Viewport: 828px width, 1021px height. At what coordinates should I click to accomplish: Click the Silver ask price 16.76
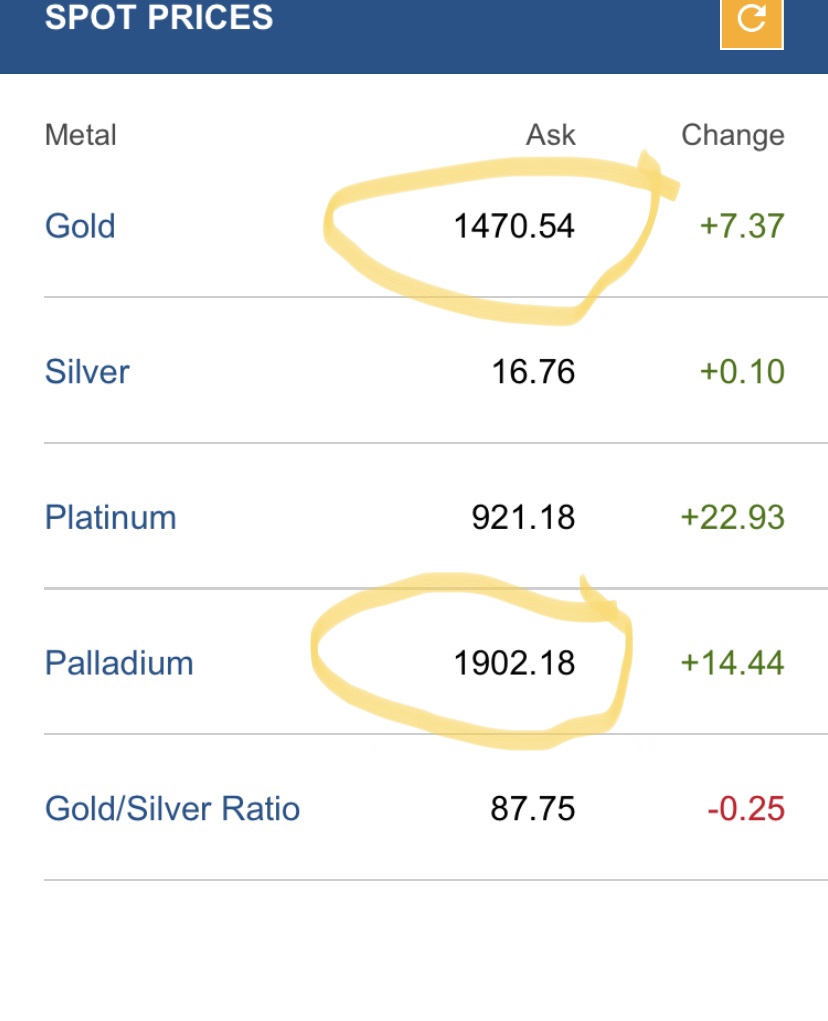pyautogui.click(x=533, y=372)
